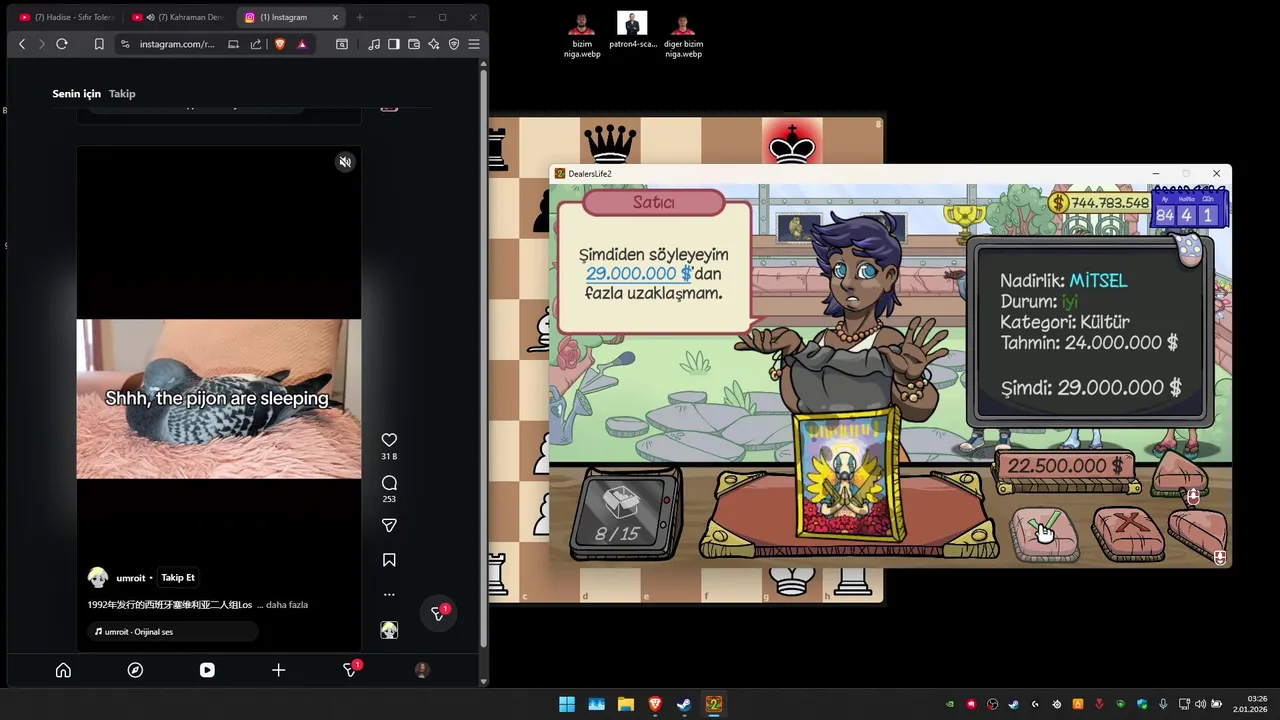
Task: Open the umroit profile name link
Action: (130, 578)
